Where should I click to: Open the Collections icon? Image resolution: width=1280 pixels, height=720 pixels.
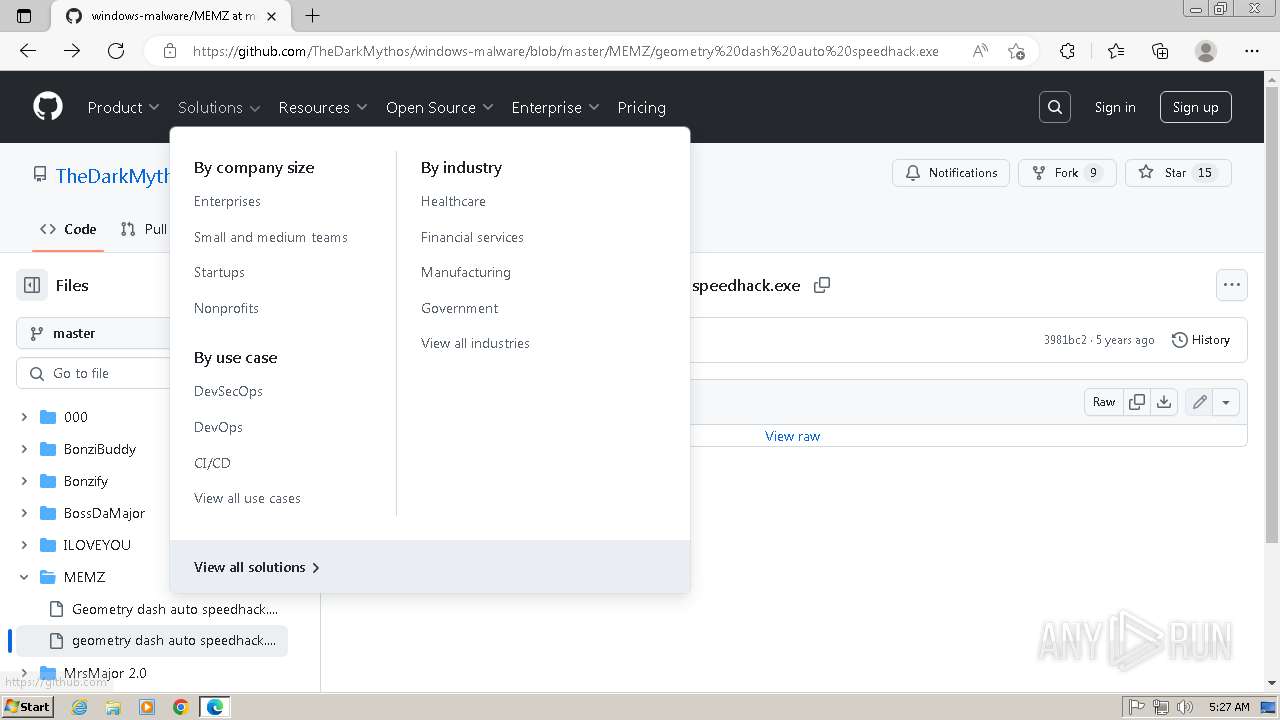coord(1160,51)
